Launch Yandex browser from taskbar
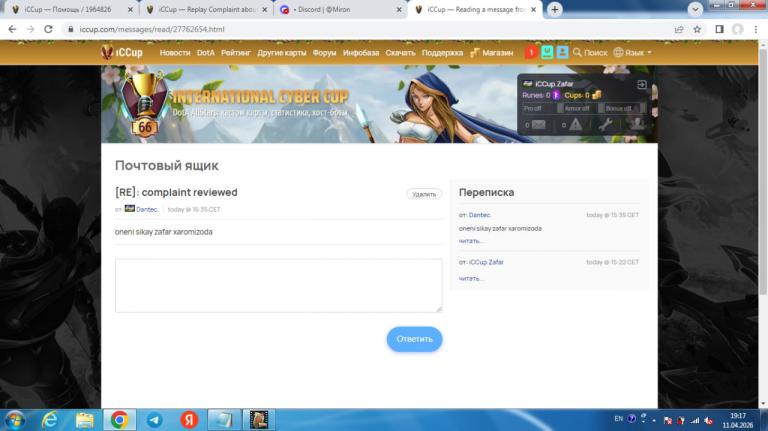Image resolution: width=768 pixels, height=431 pixels. [x=189, y=420]
